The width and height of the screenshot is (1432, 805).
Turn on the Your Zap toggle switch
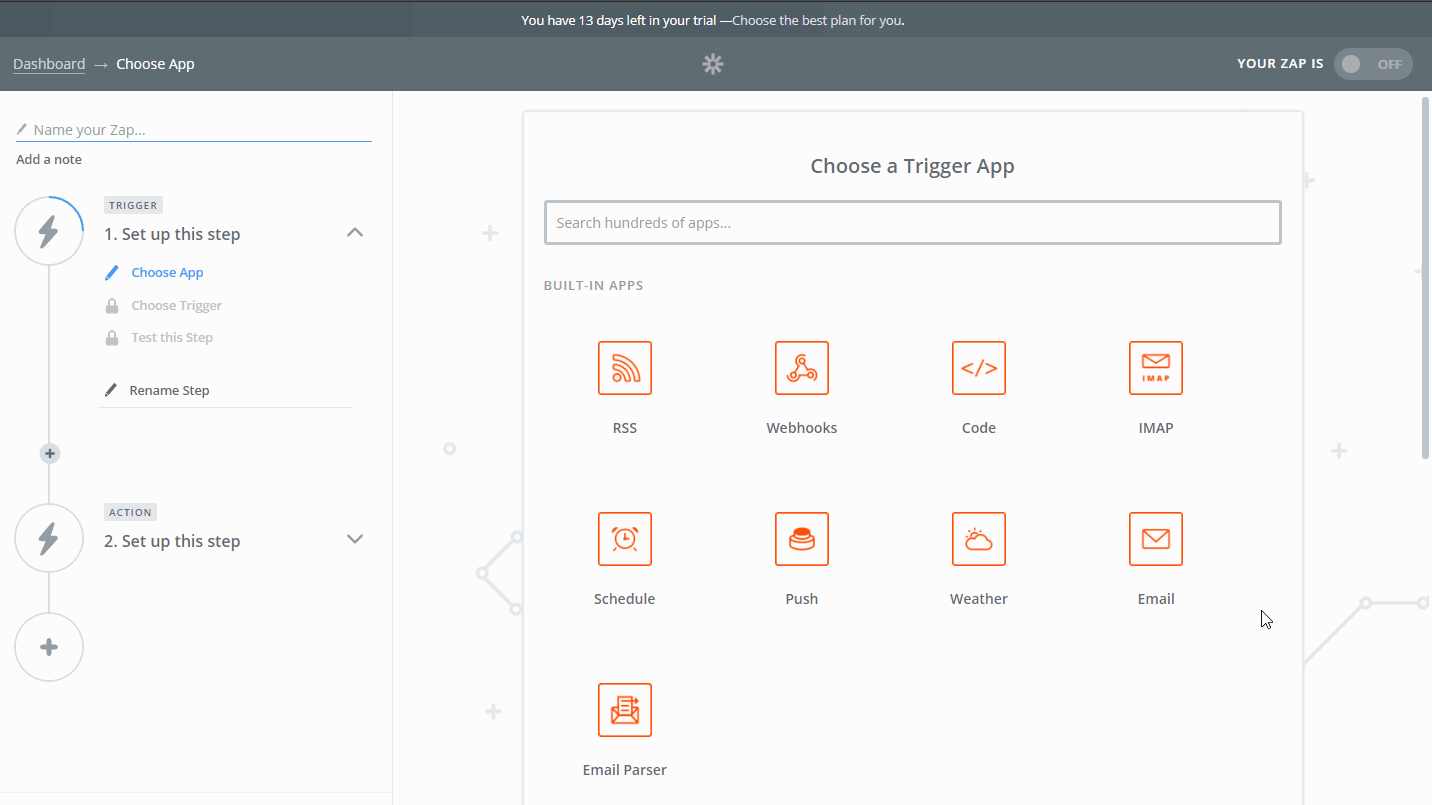1373,64
